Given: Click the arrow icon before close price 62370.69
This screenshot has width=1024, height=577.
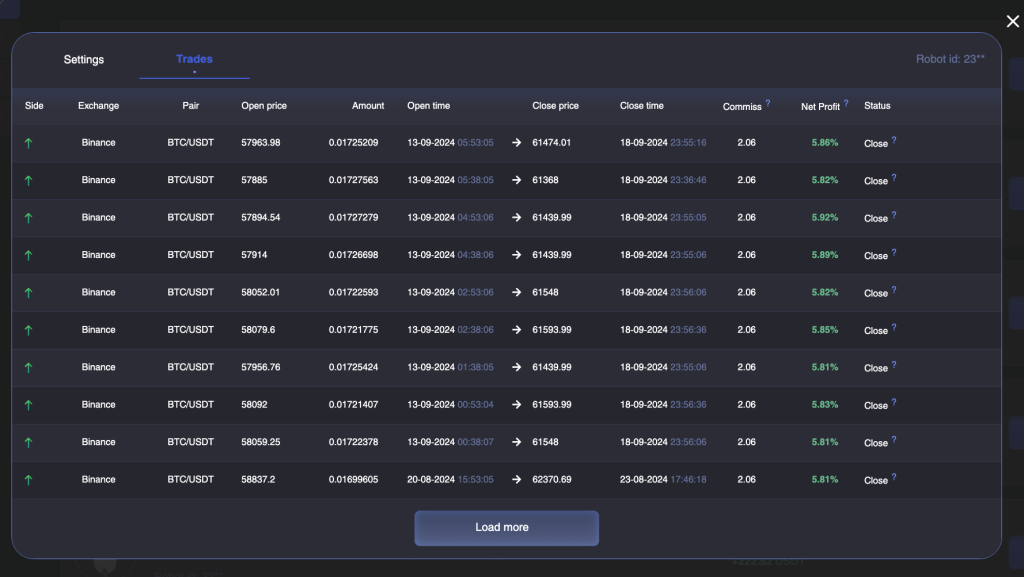Looking at the screenshot, I should [516, 480].
